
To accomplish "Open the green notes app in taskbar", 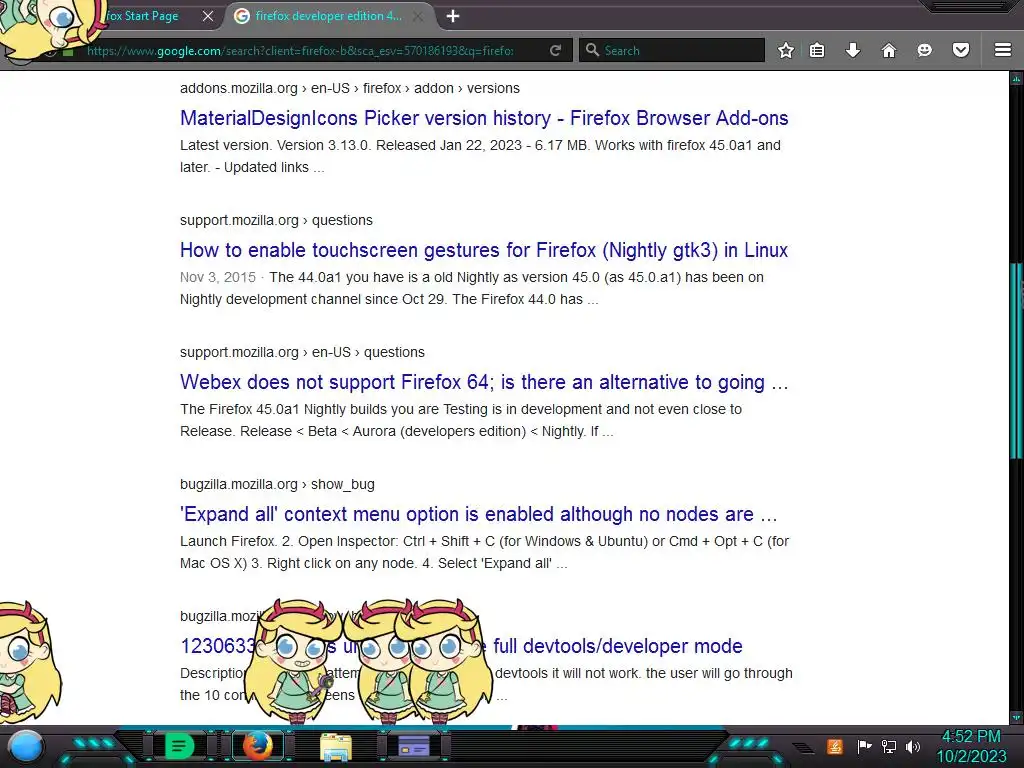I will 179,746.
